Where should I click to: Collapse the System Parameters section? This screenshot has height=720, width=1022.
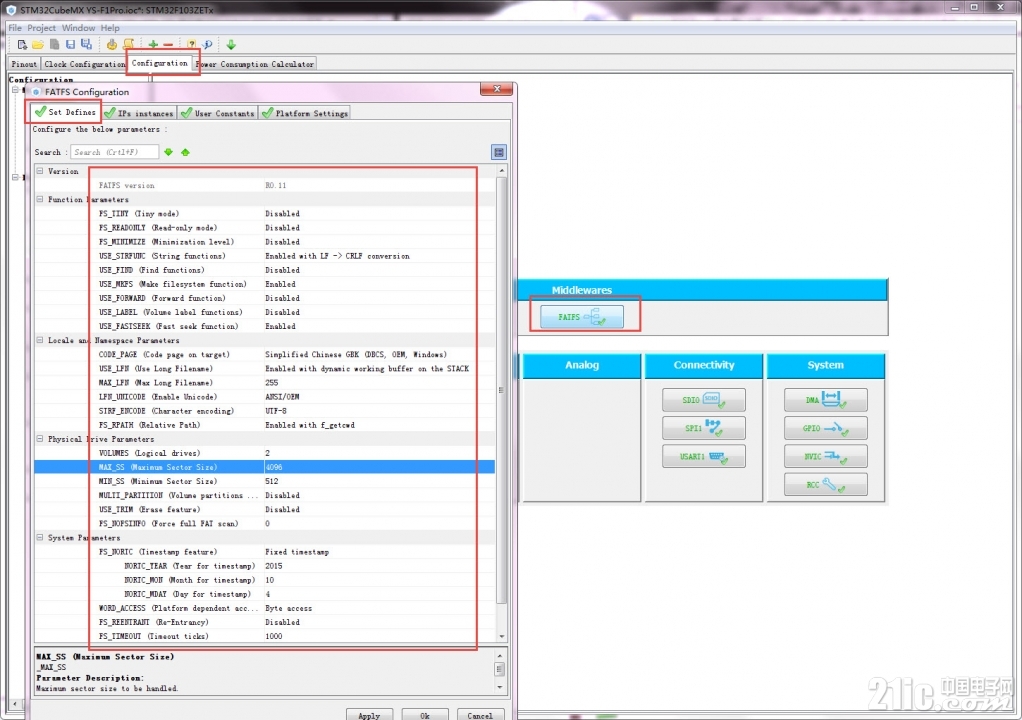pyautogui.click(x=40, y=538)
